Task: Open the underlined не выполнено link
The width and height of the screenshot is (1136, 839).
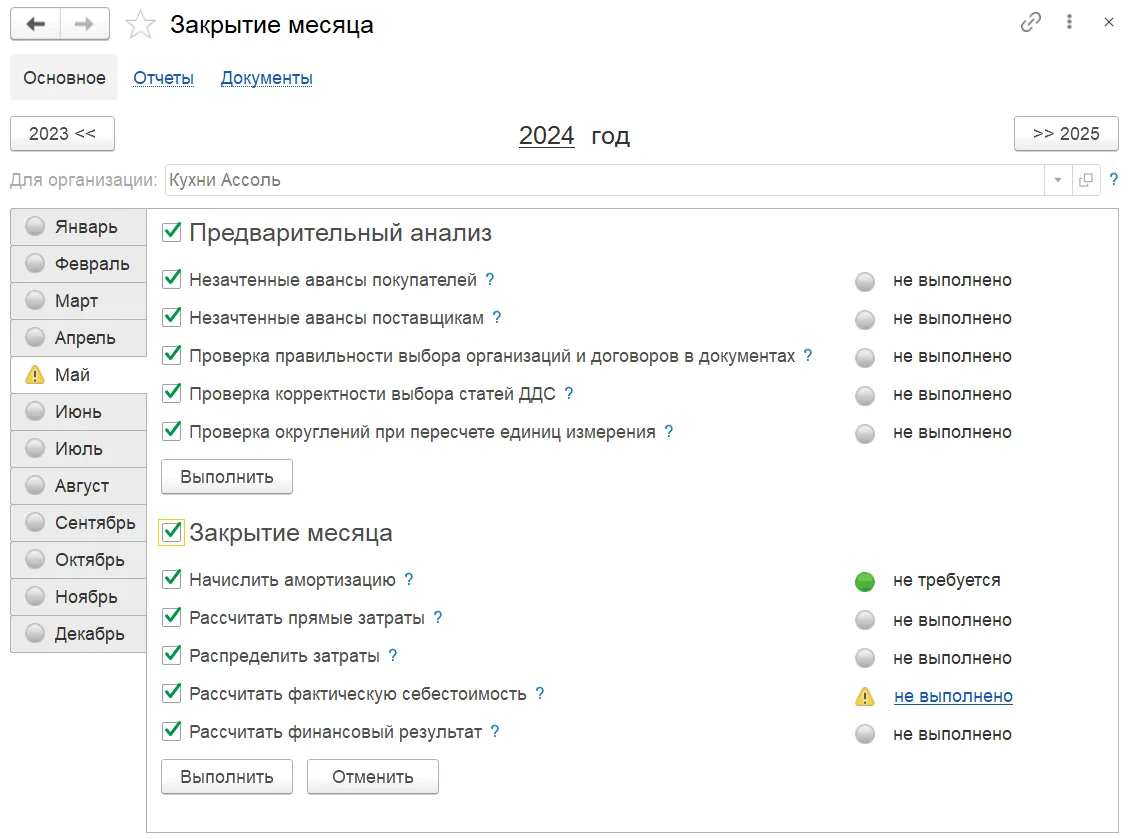Action: click(x=953, y=696)
